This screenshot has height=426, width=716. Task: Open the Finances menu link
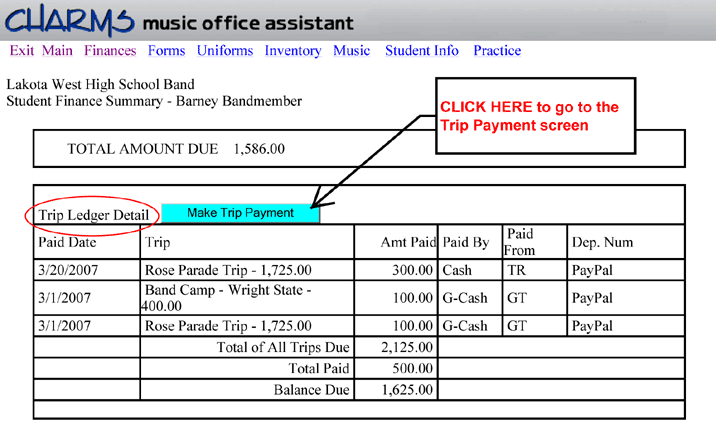(110, 50)
